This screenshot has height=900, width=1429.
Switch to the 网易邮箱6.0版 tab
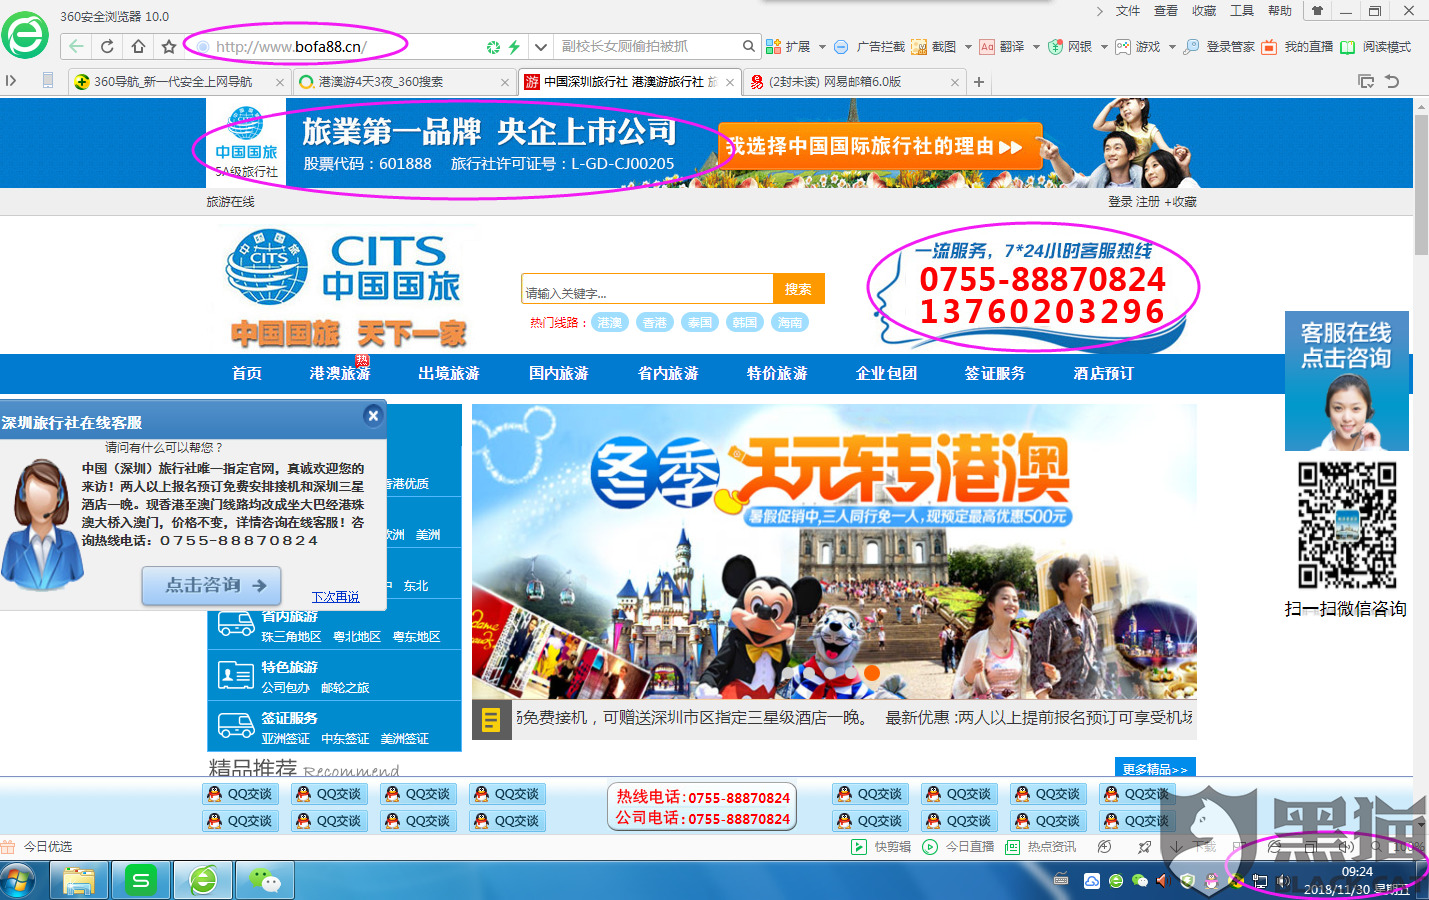coord(855,82)
